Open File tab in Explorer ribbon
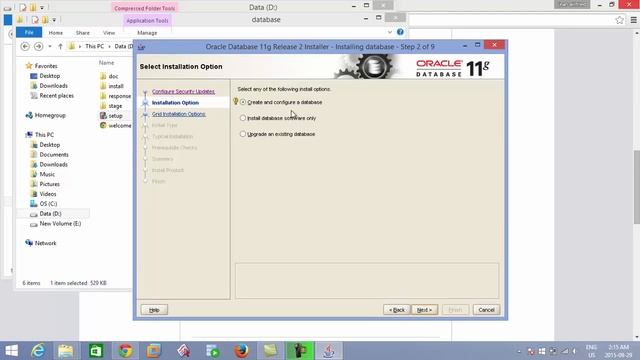Viewport: 640px width, 360px height. (29, 32)
